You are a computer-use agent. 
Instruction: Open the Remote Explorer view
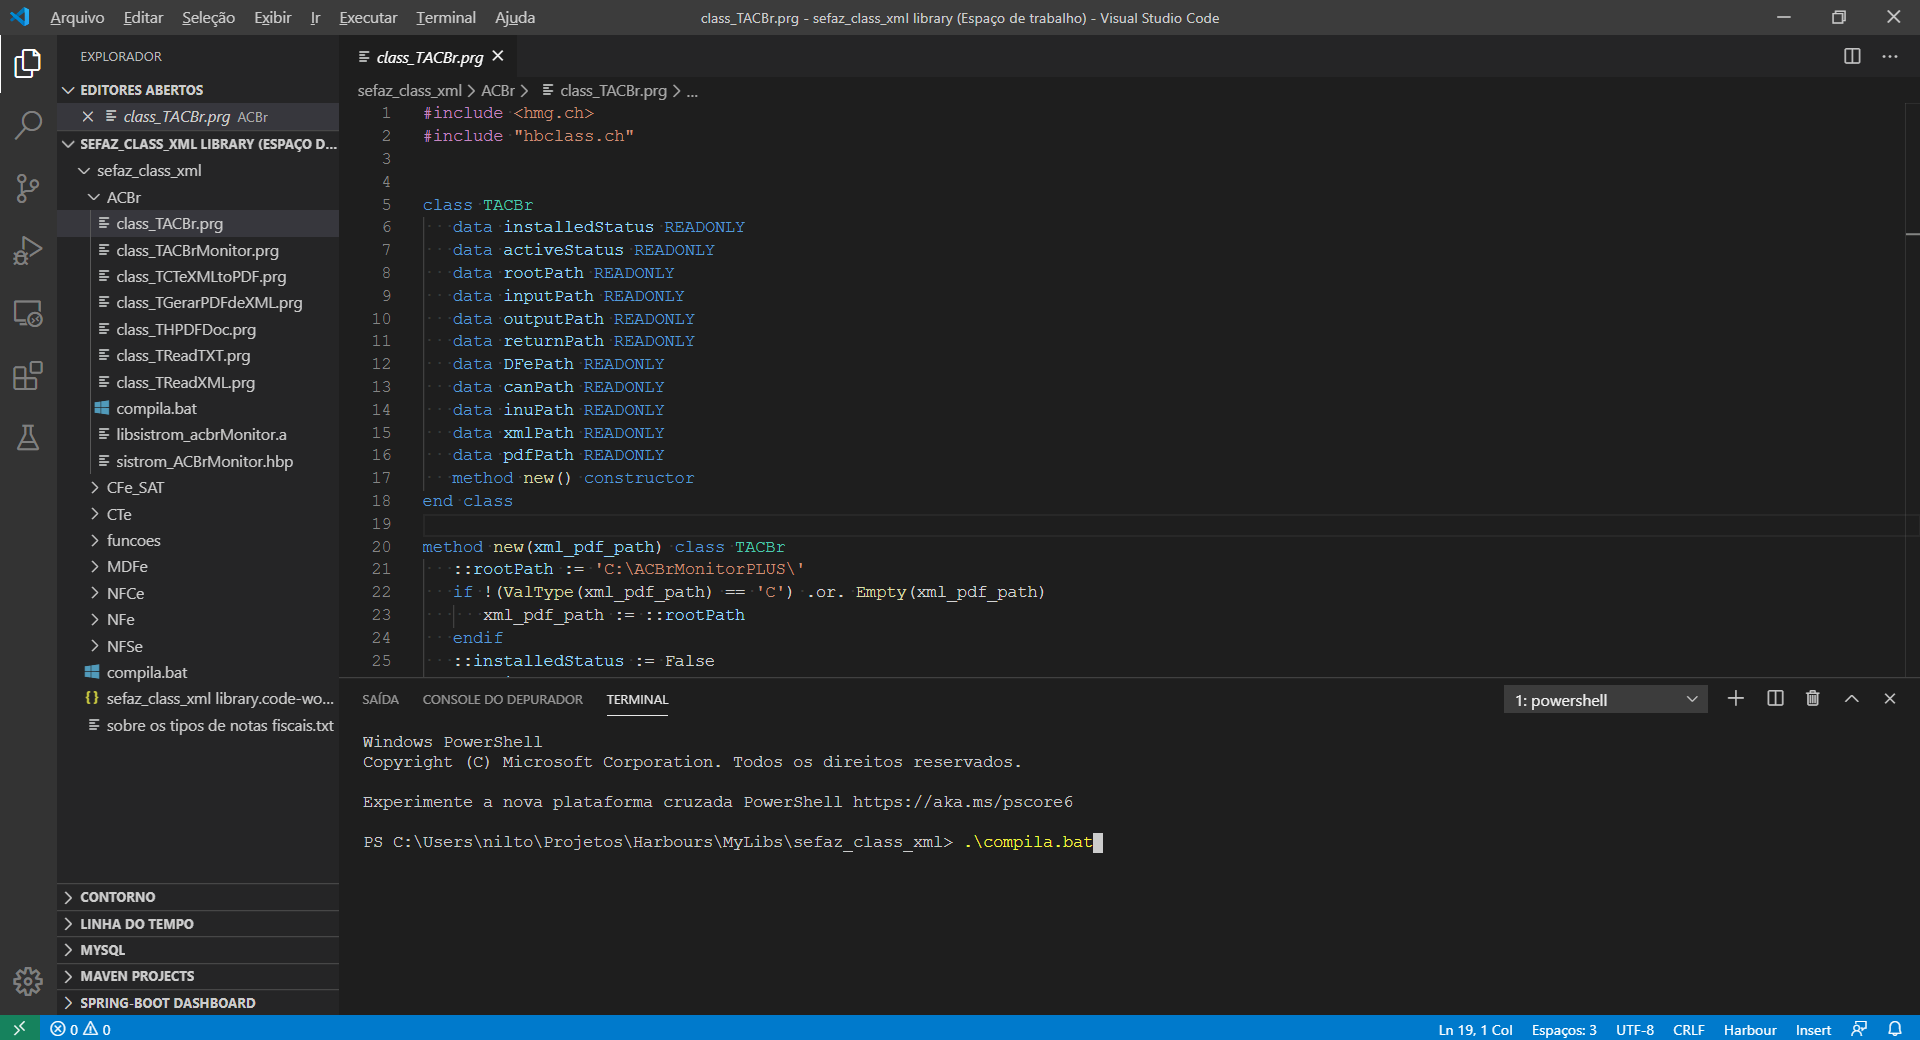[28, 314]
